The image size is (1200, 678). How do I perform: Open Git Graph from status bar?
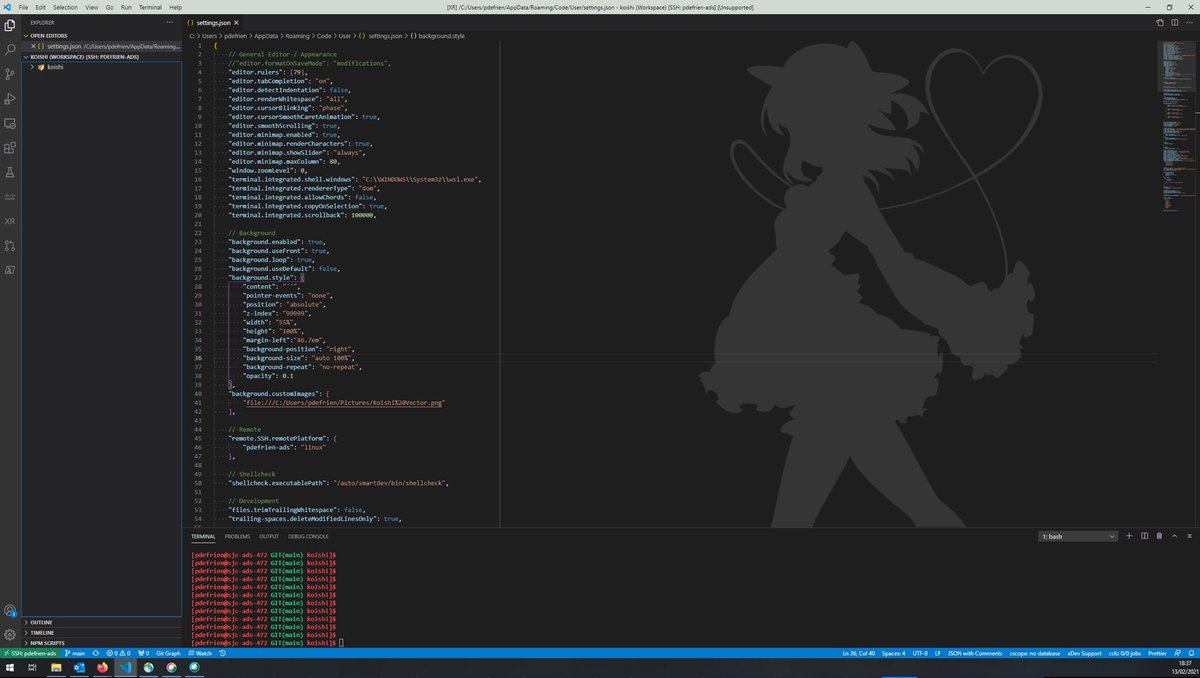click(x=168, y=653)
